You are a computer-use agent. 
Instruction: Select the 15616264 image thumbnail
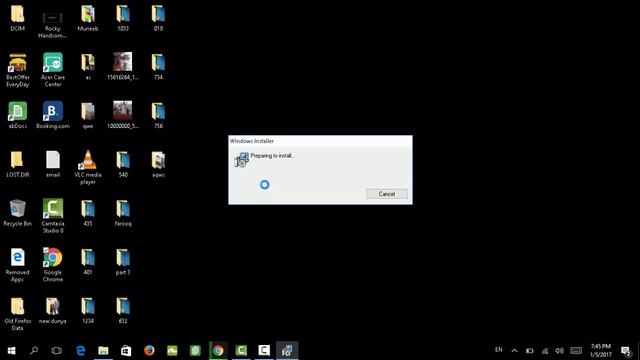[x=123, y=67]
